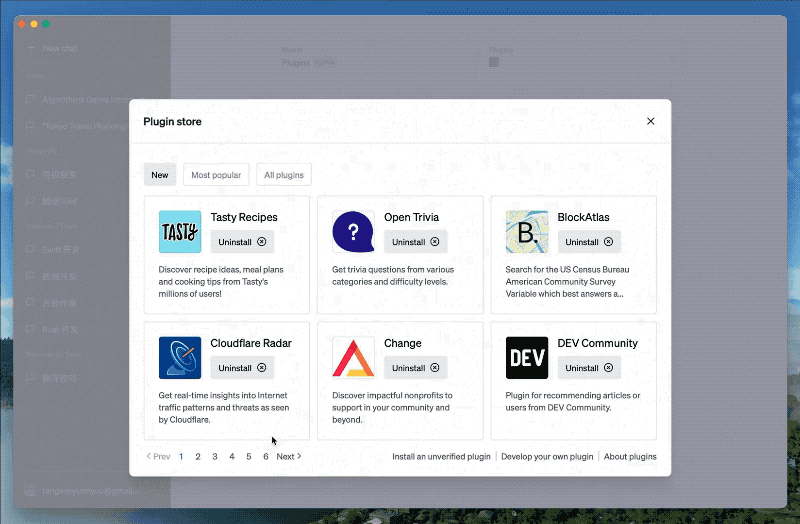Image resolution: width=800 pixels, height=524 pixels.
Task: Open the About plugins link
Action: pyautogui.click(x=630, y=457)
